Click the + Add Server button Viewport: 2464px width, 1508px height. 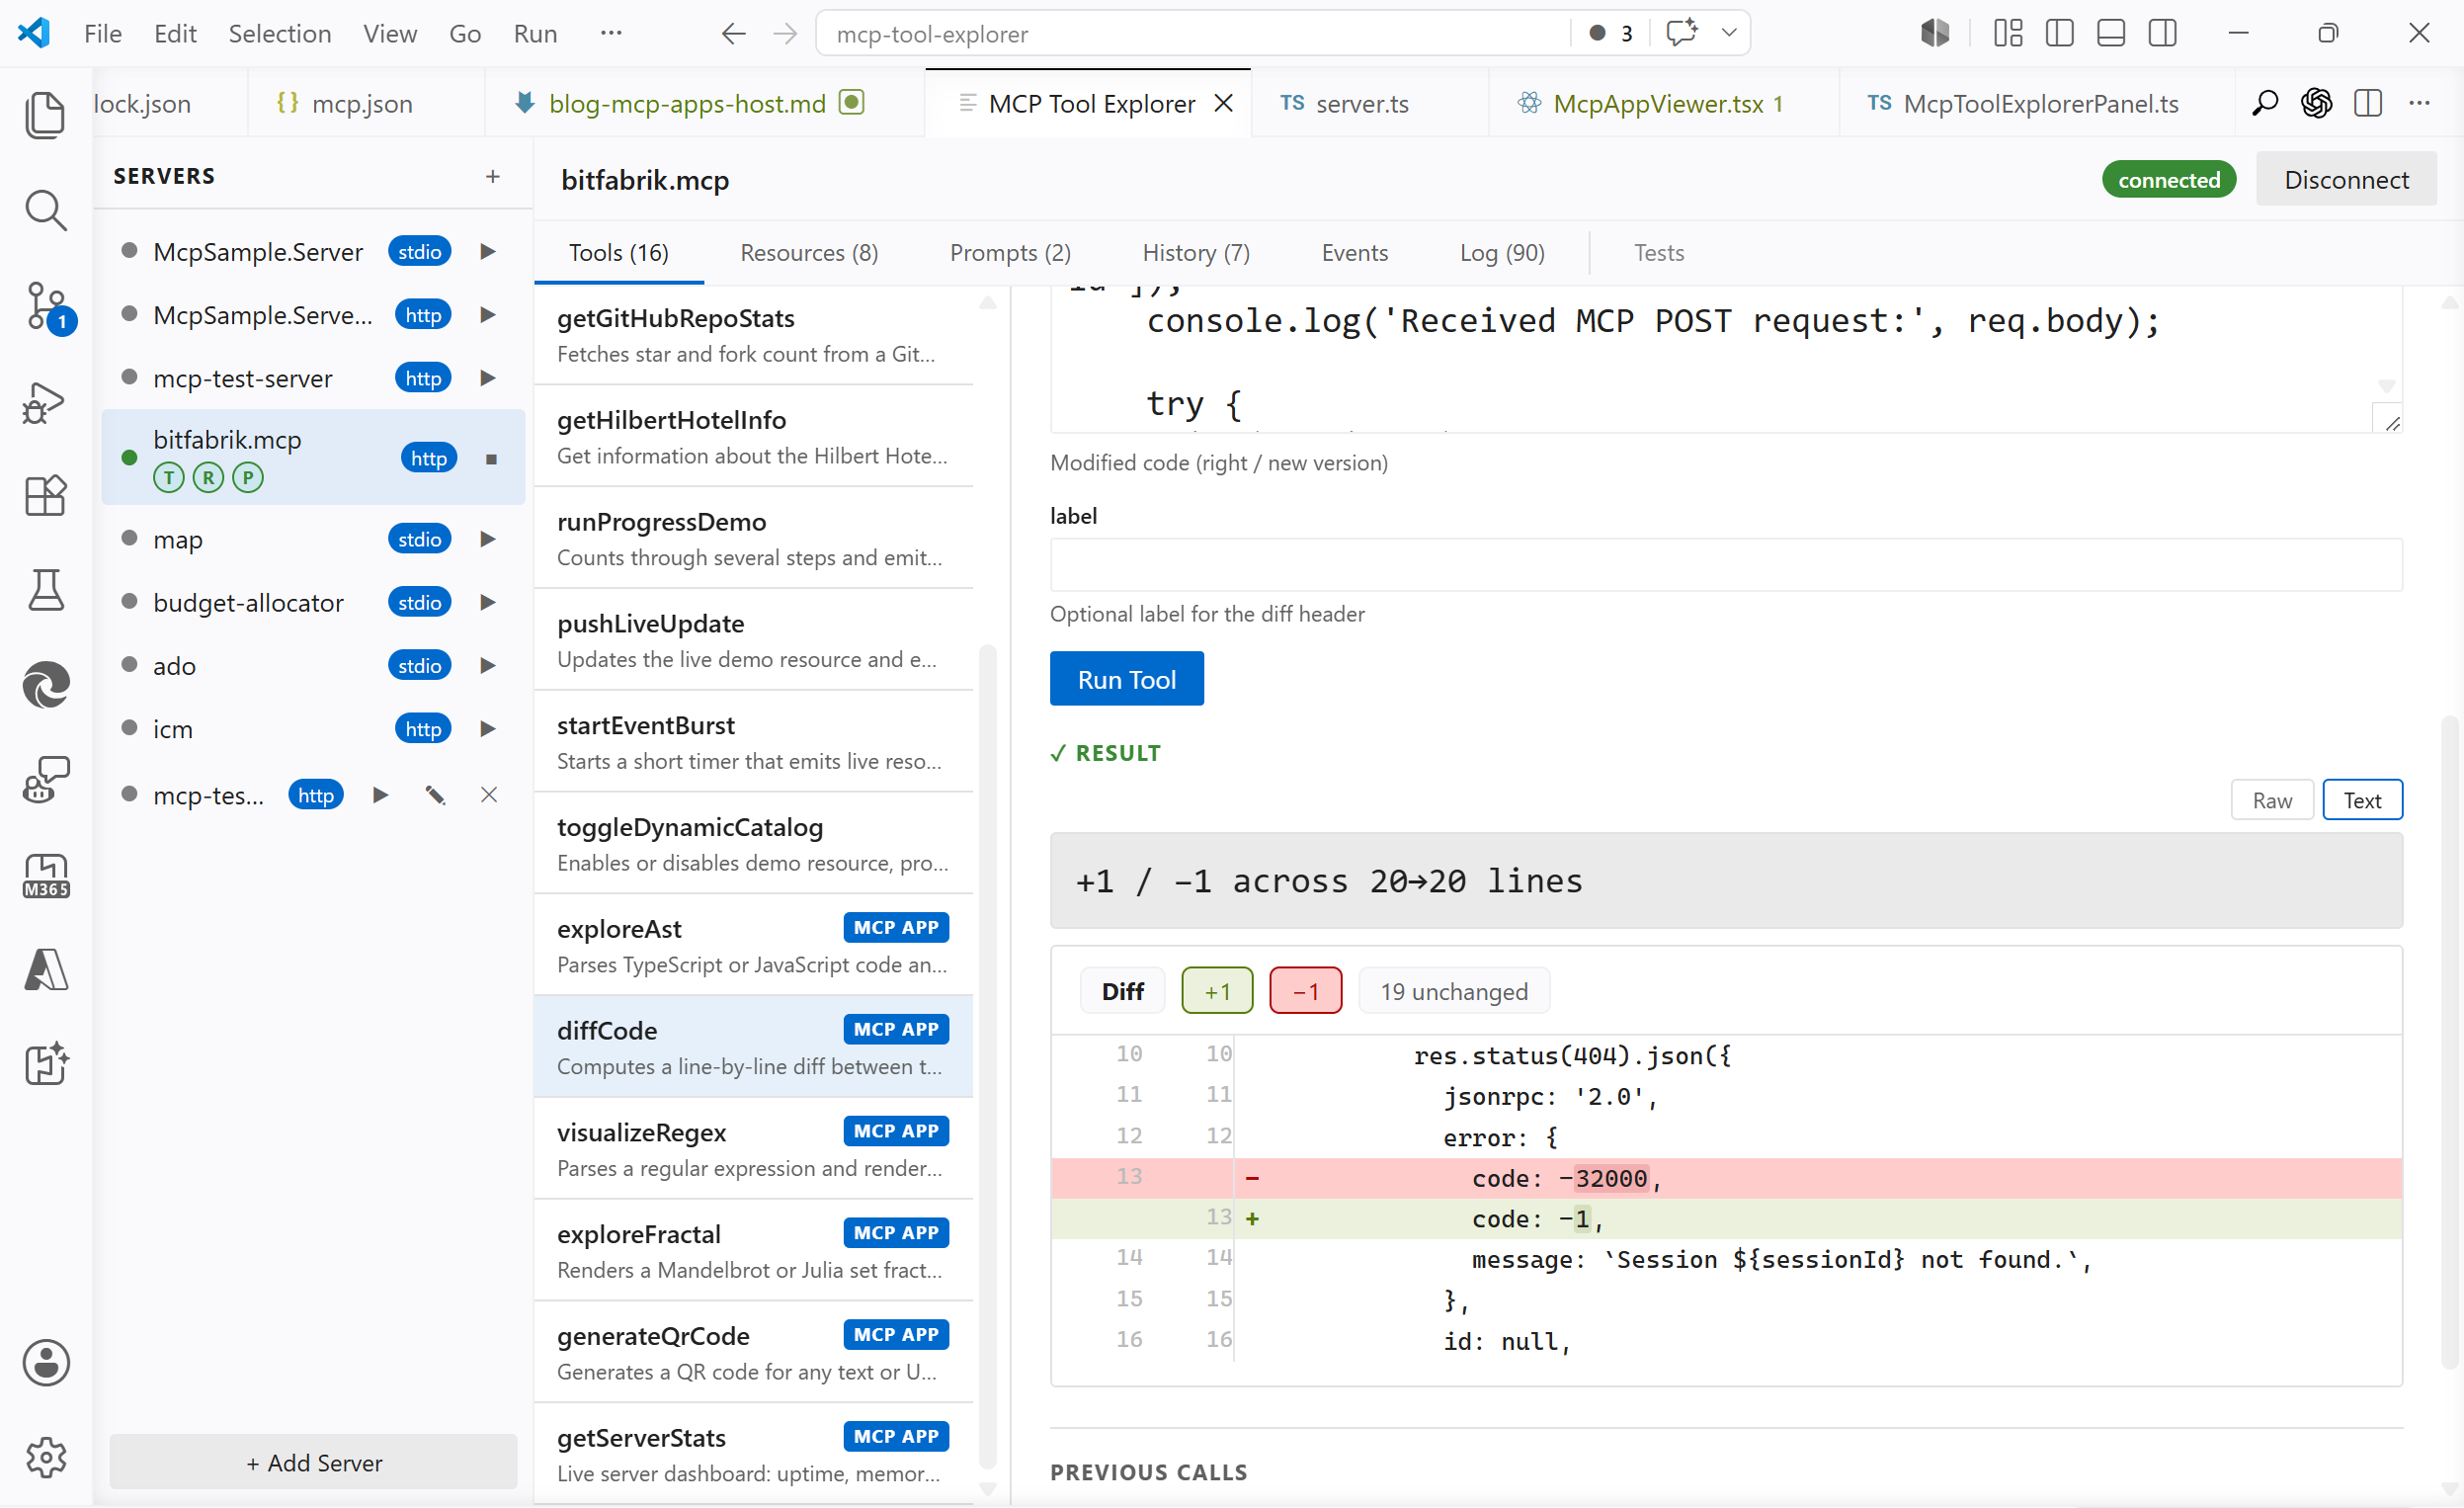pyautogui.click(x=313, y=1462)
